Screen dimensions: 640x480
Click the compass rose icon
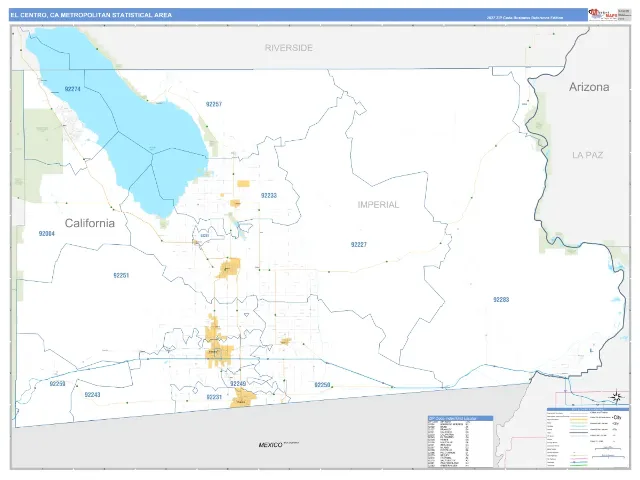tap(616, 396)
